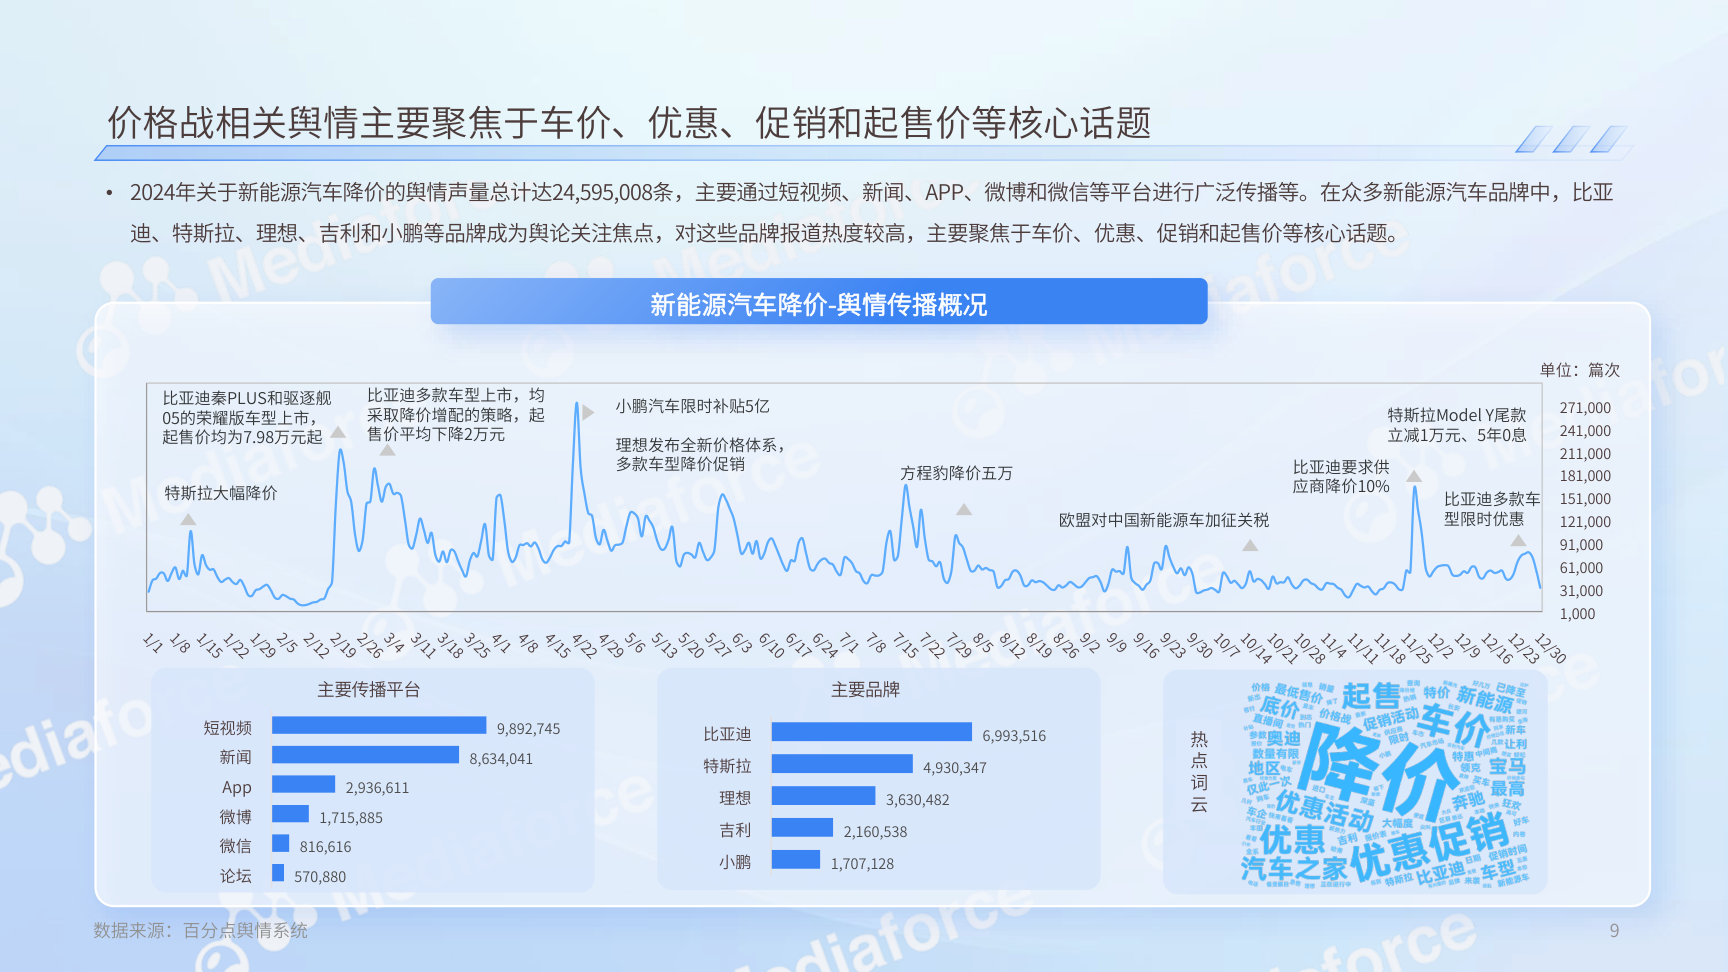Click the 理想发布全新价格体系 annotation
This screenshot has height=972, width=1728.
click(x=700, y=455)
